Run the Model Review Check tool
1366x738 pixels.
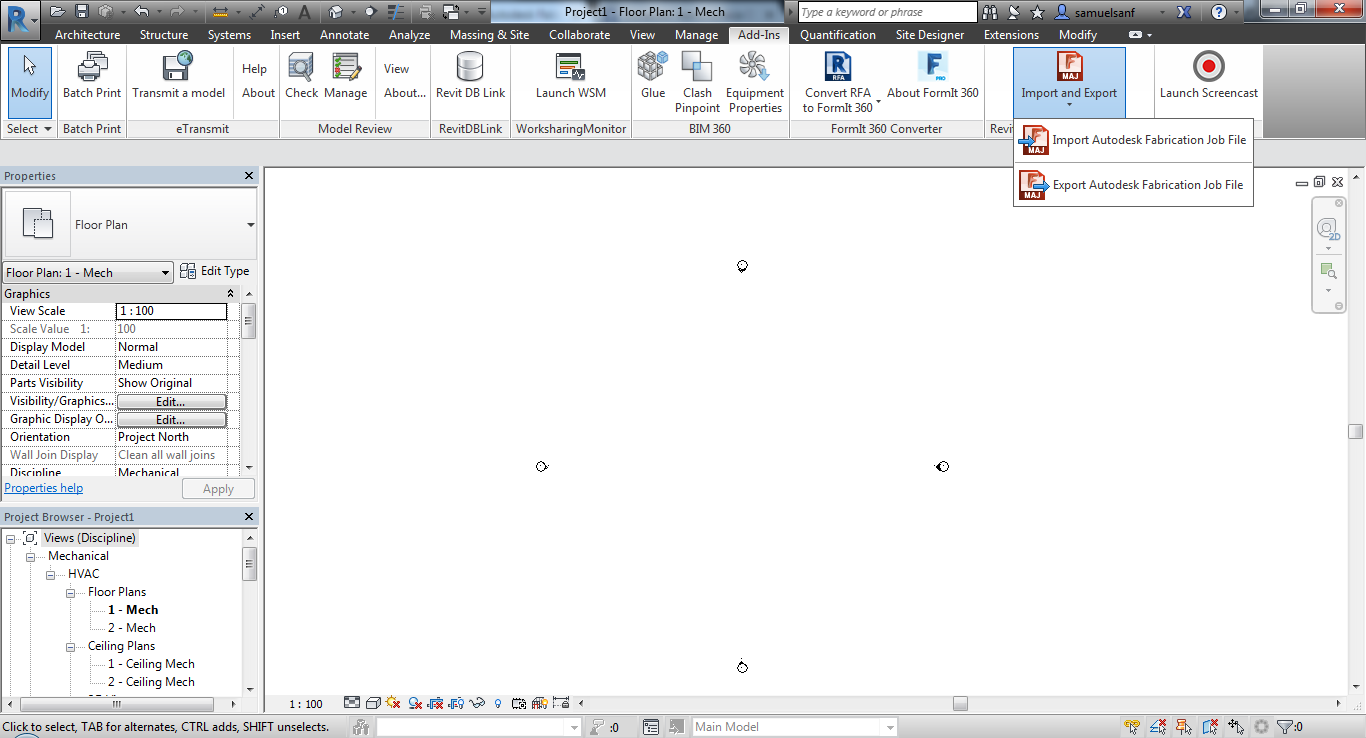tap(301, 76)
